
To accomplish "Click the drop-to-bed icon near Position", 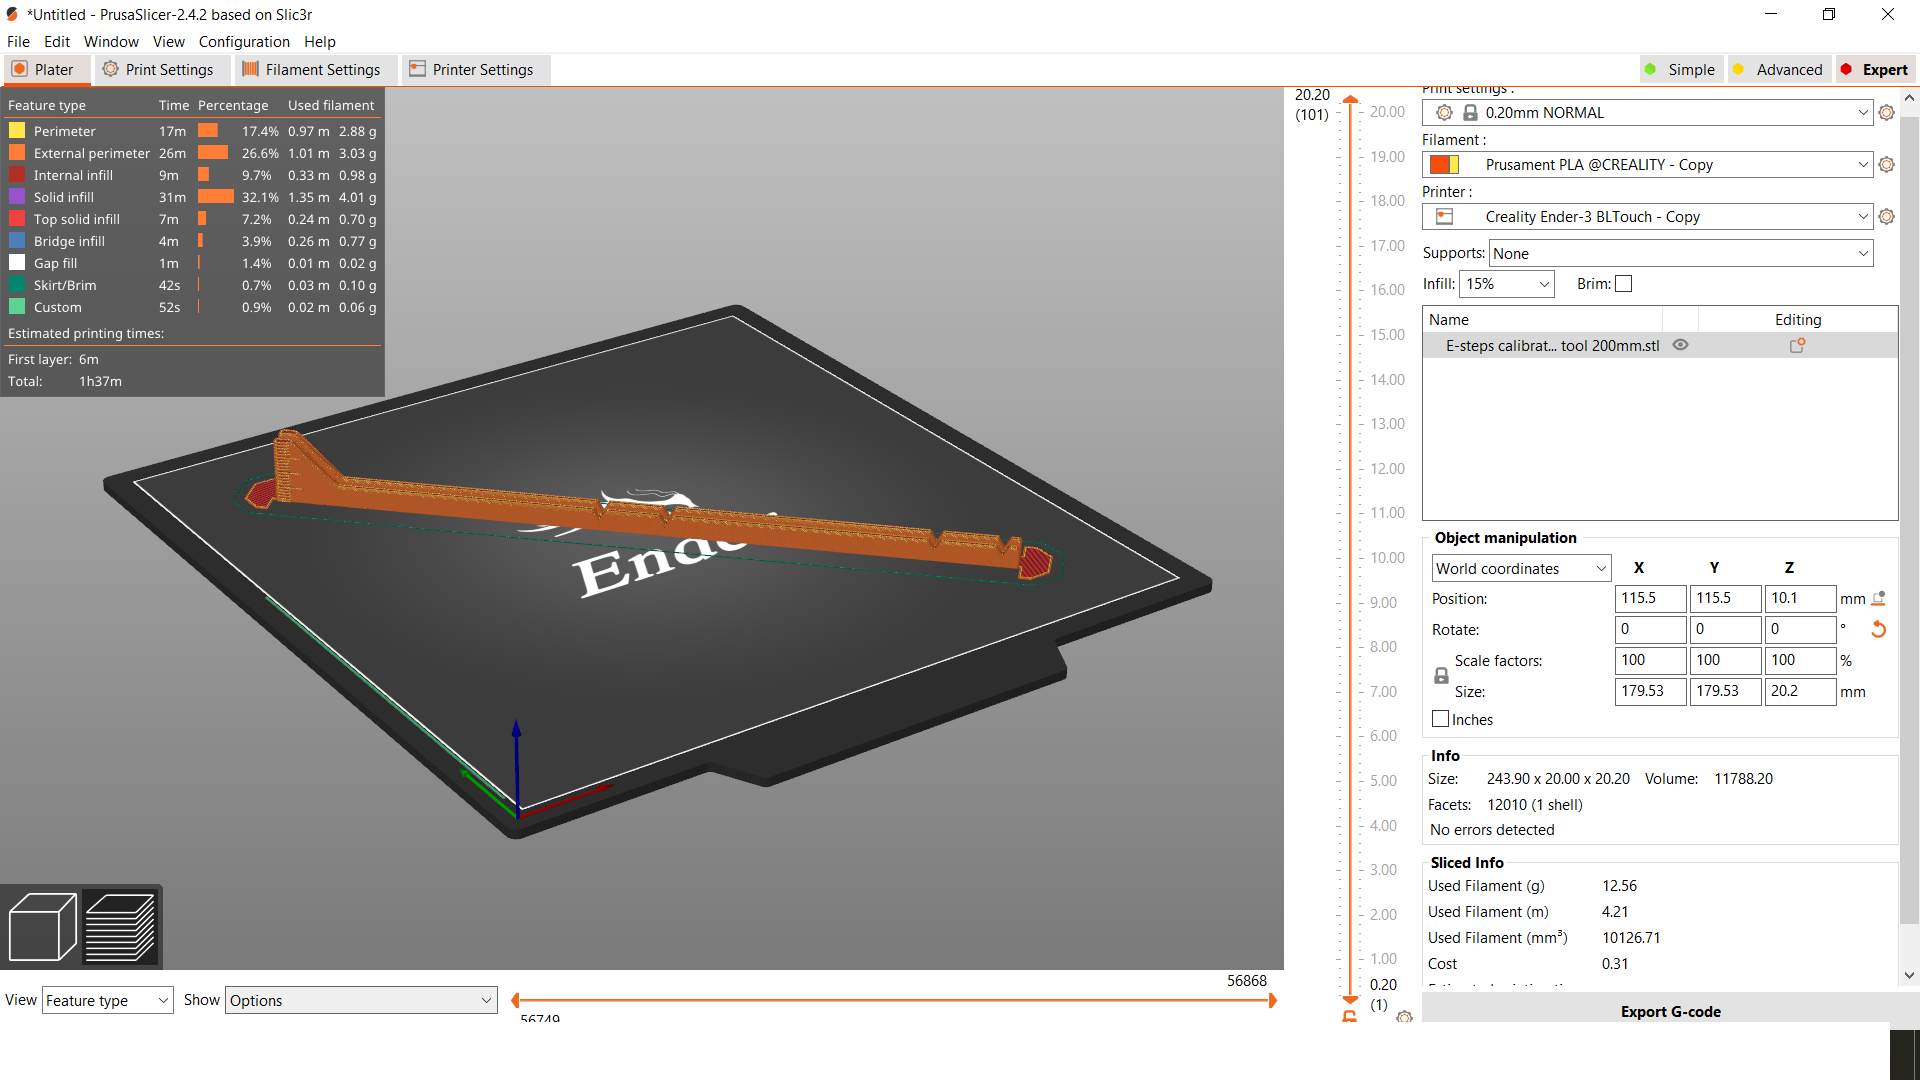I will click(x=1879, y=598).
